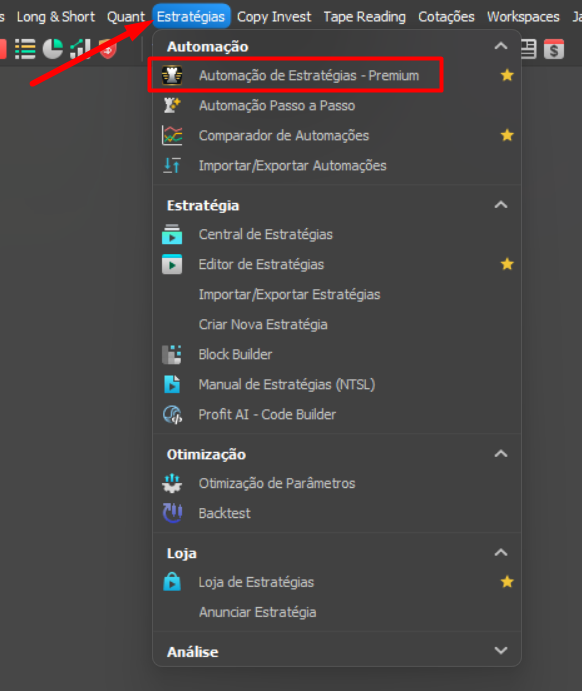Click the Loja de Estratégias shopping bag icon
The width and height of the screenshot is (582, 691).
point(172,582)
